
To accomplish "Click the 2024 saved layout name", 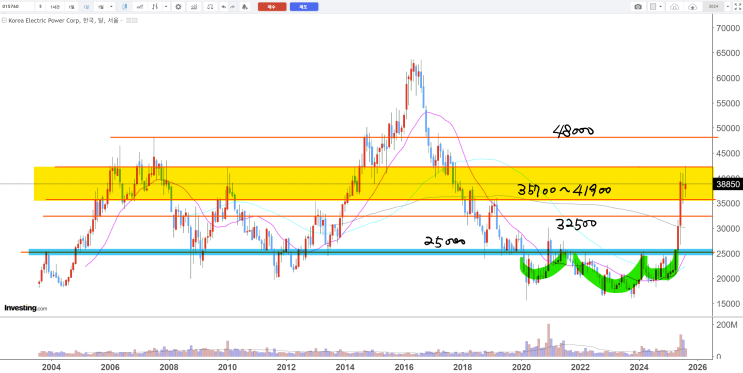I will [x=713, y=7].
